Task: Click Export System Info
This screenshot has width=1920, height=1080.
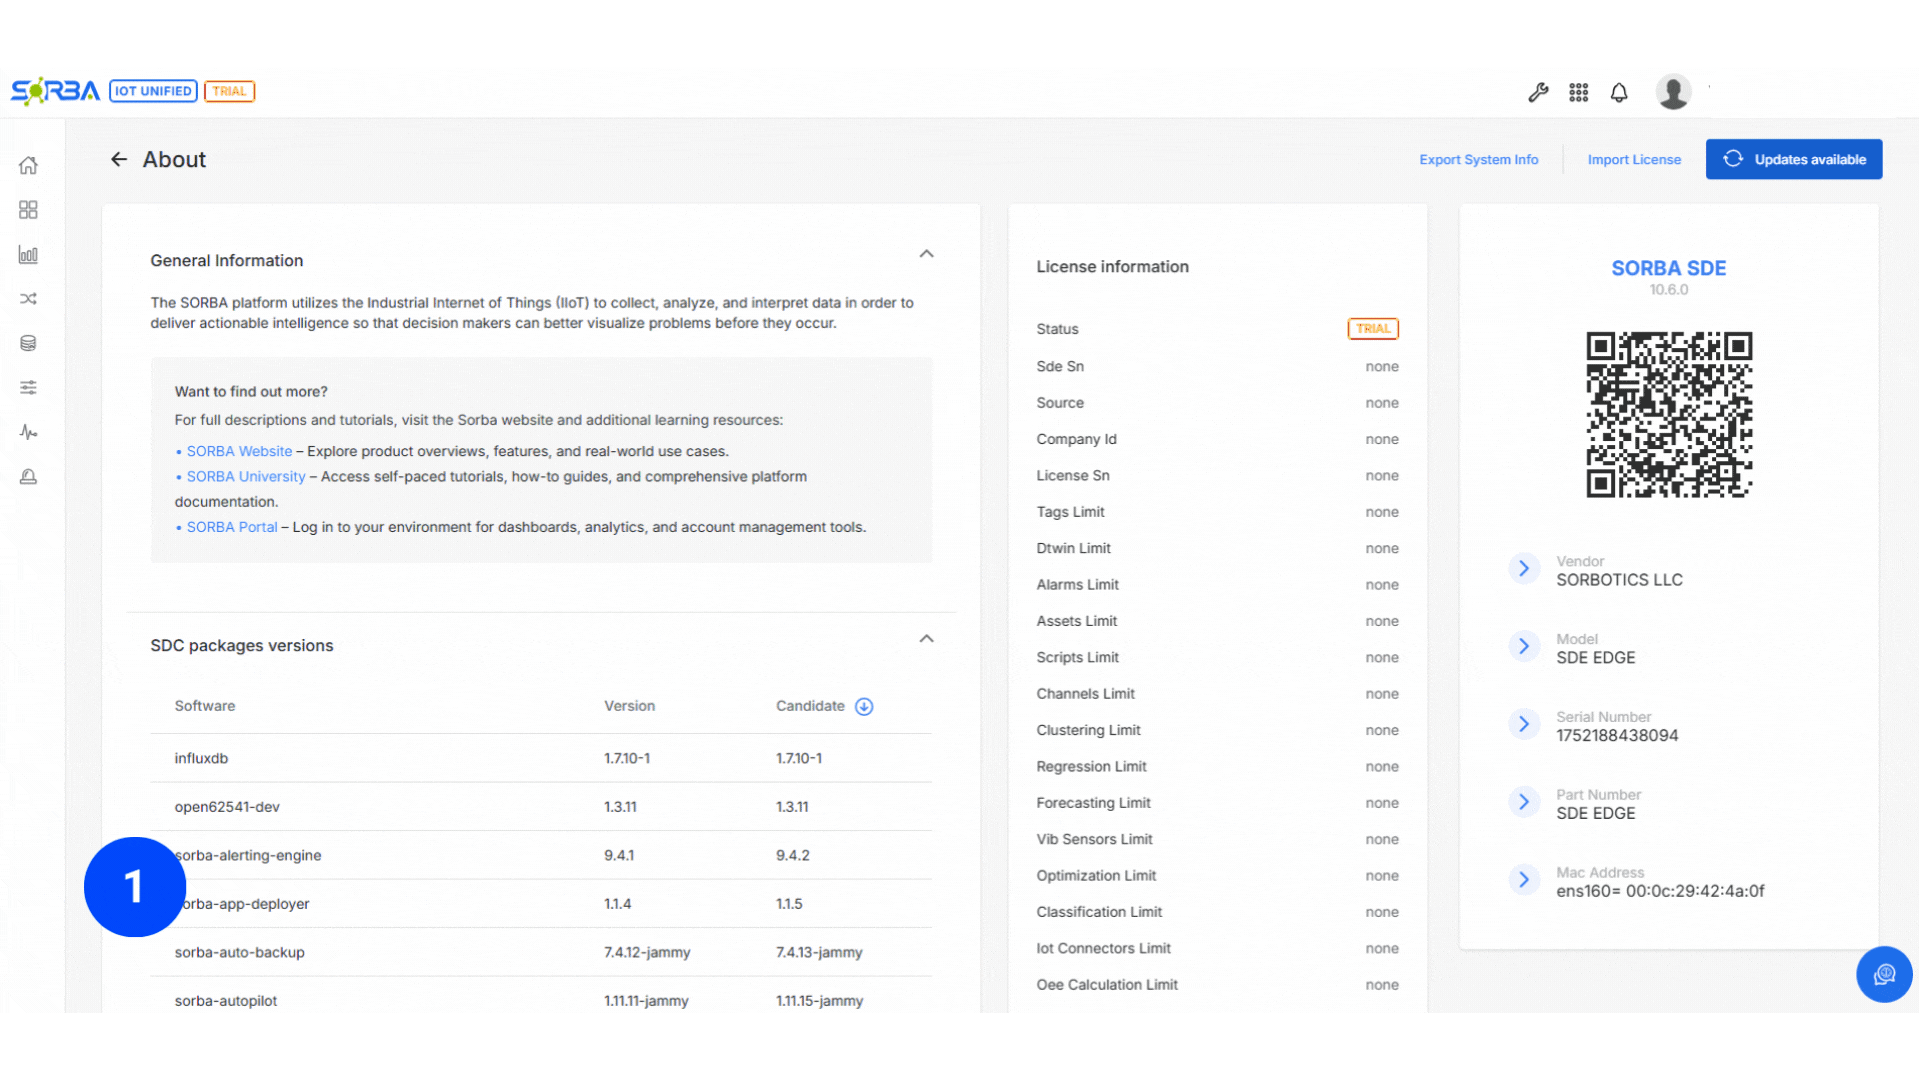Action: [1479, 160]
